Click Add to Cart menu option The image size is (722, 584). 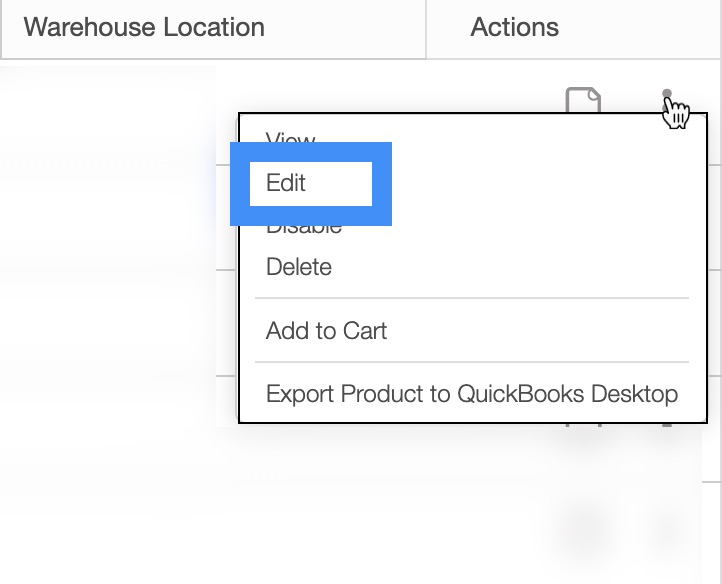point(326,331)
